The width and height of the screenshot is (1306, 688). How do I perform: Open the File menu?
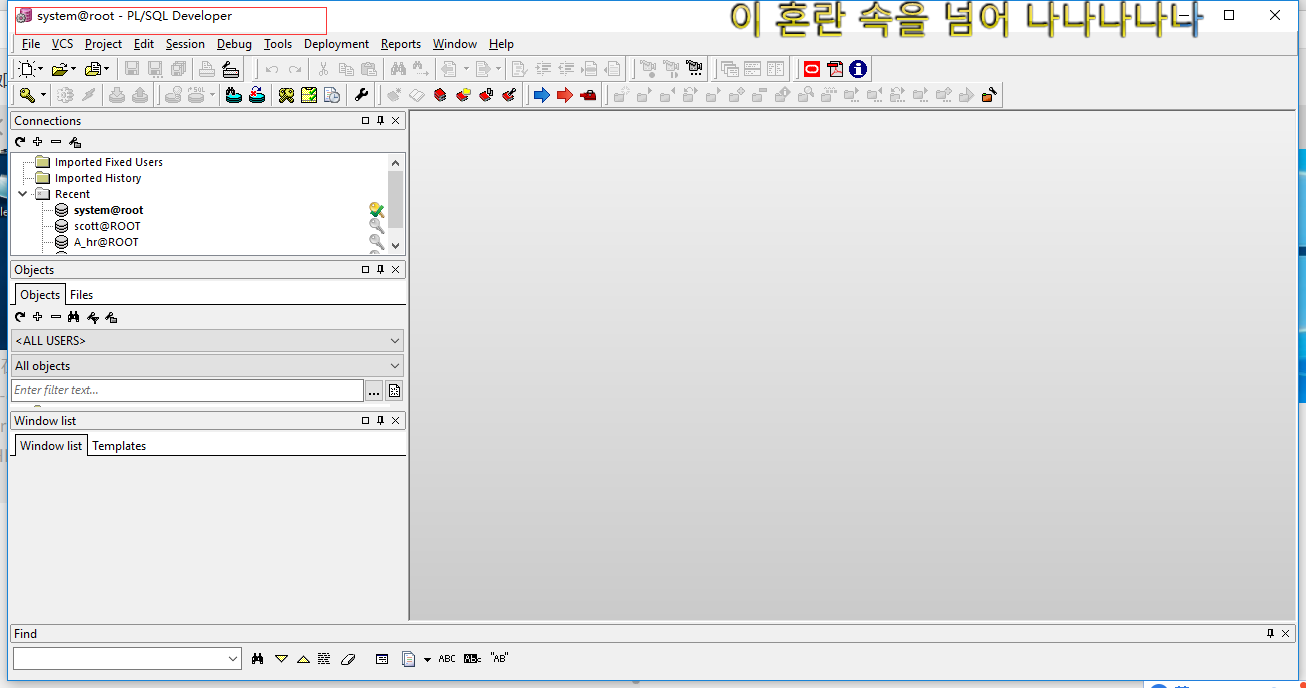(x=31, y=44)
